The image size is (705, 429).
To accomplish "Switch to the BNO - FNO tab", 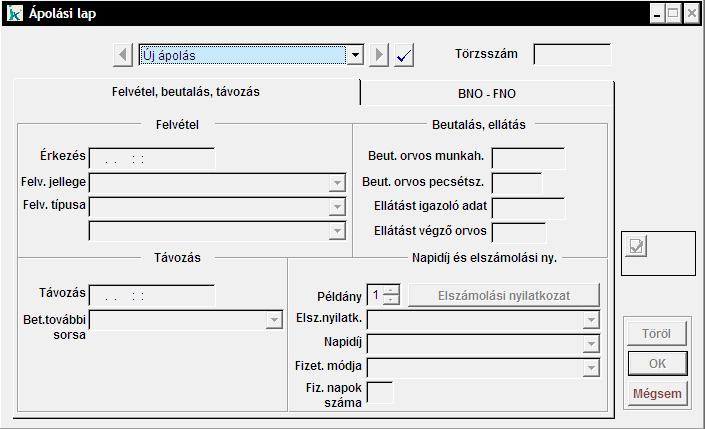I will 487,93.
